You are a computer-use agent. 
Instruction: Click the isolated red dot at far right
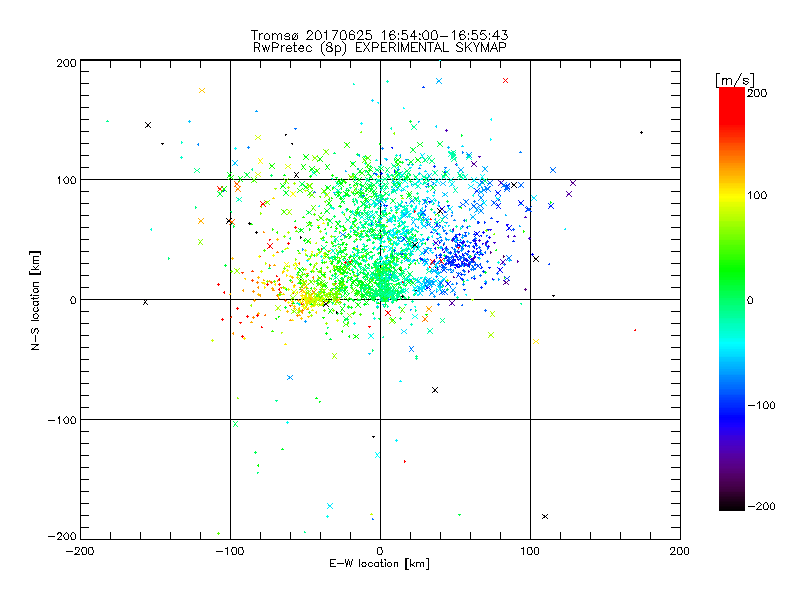(635, 330)
